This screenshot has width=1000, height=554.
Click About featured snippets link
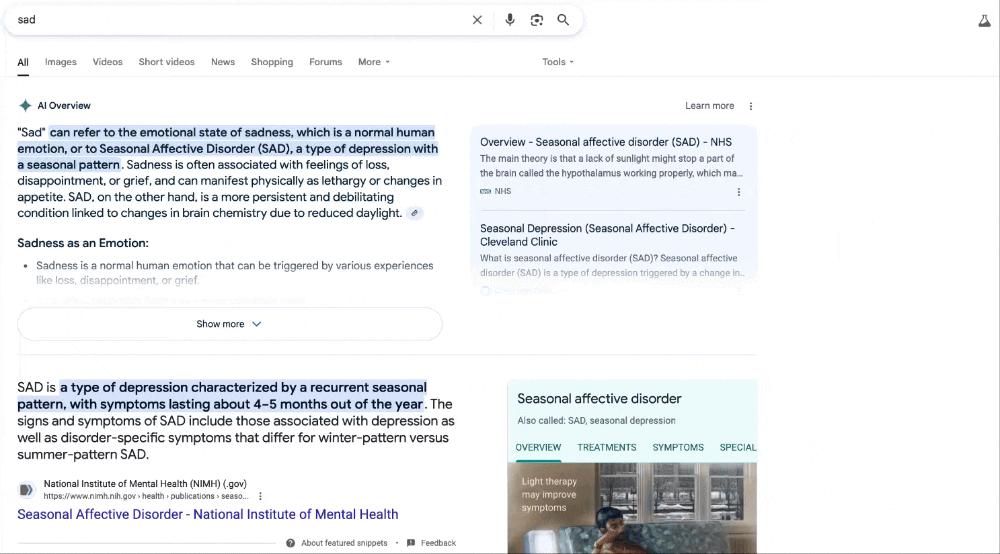344,543
